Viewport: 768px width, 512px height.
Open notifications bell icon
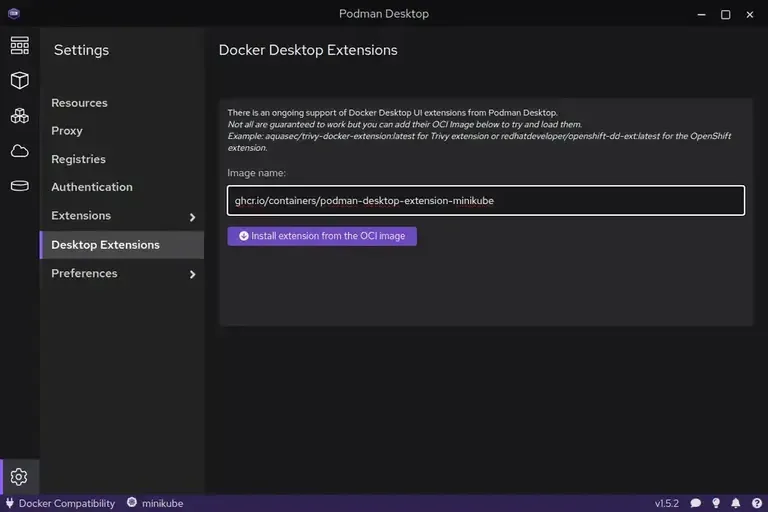pyautogui.click(x=736, y=503)
